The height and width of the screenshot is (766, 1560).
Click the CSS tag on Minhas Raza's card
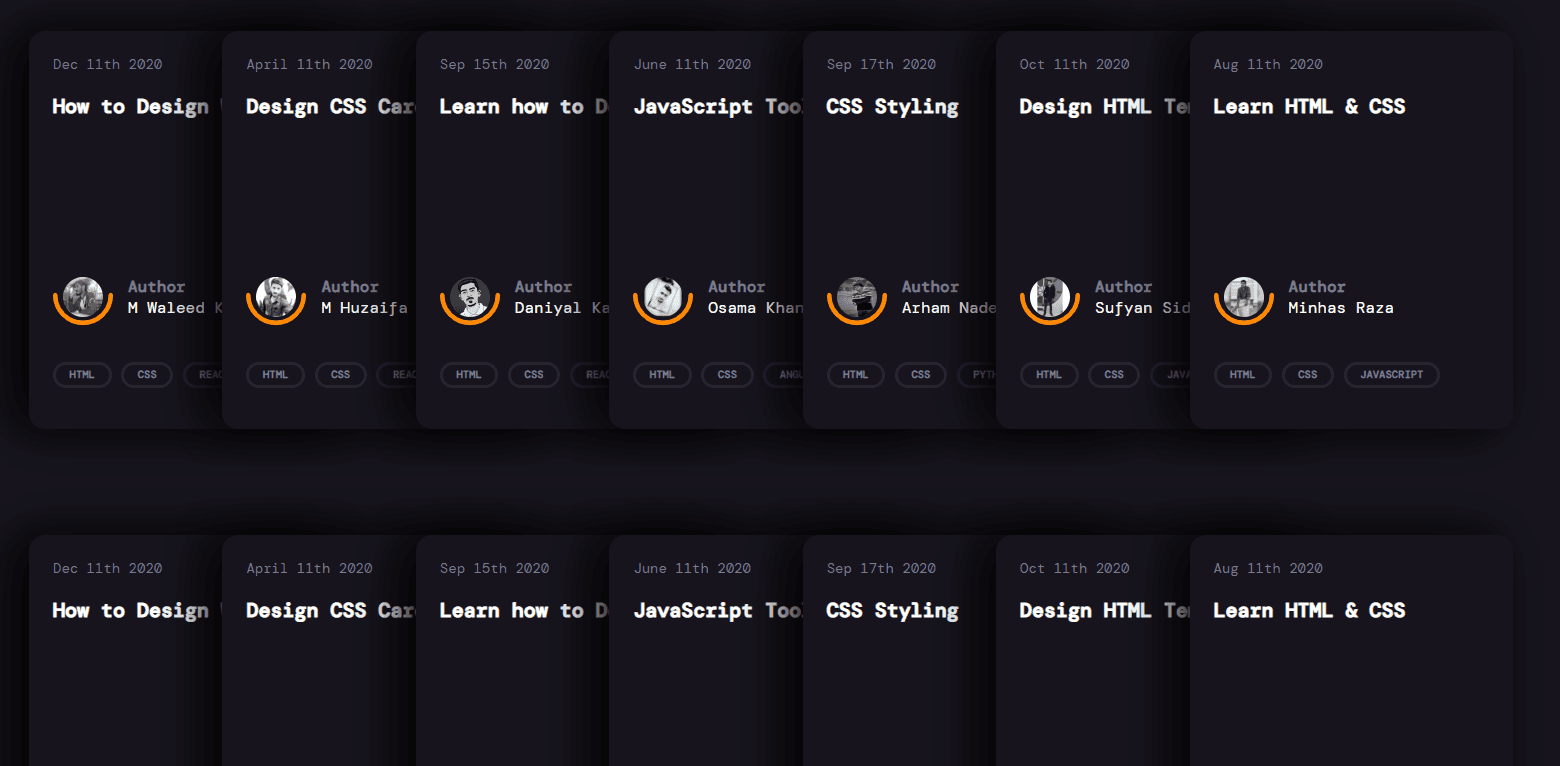1307,375
